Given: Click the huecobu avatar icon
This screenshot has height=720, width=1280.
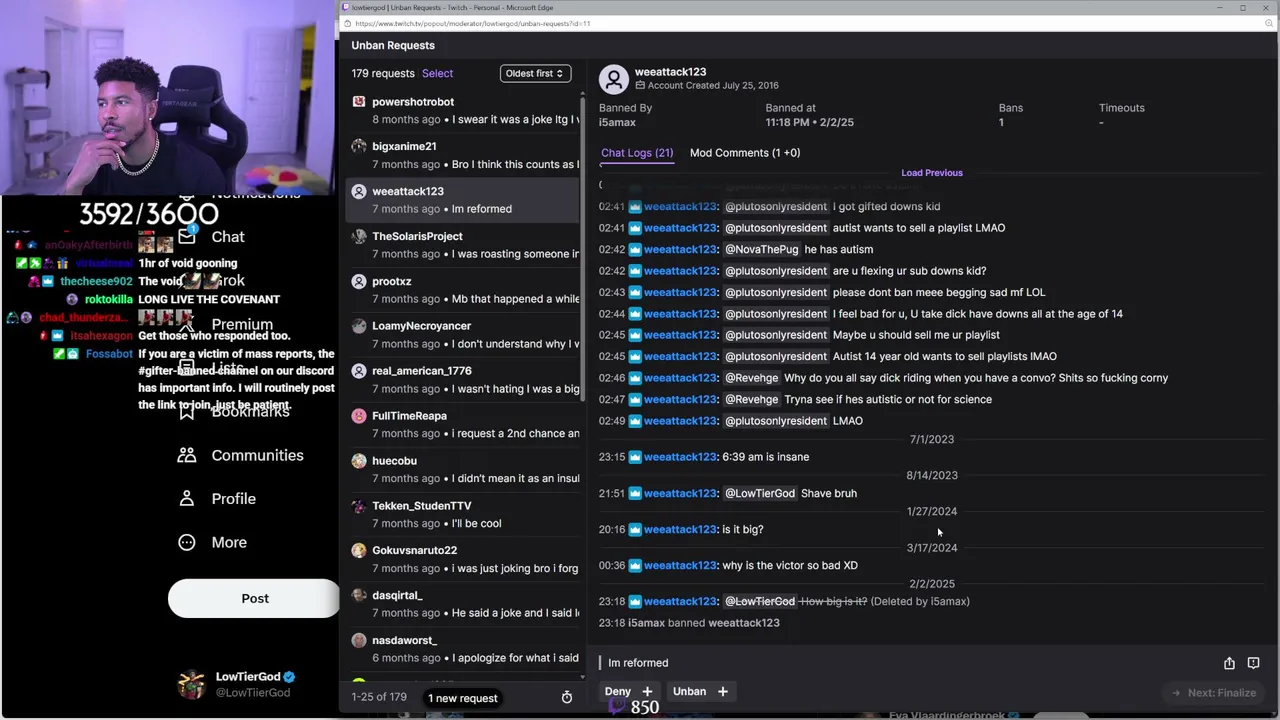Looking at the screenshot, I should point(359,461).
